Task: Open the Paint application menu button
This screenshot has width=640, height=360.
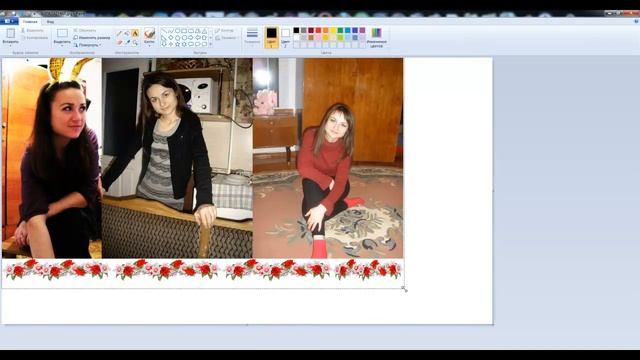Action: (x=9, y=21)
